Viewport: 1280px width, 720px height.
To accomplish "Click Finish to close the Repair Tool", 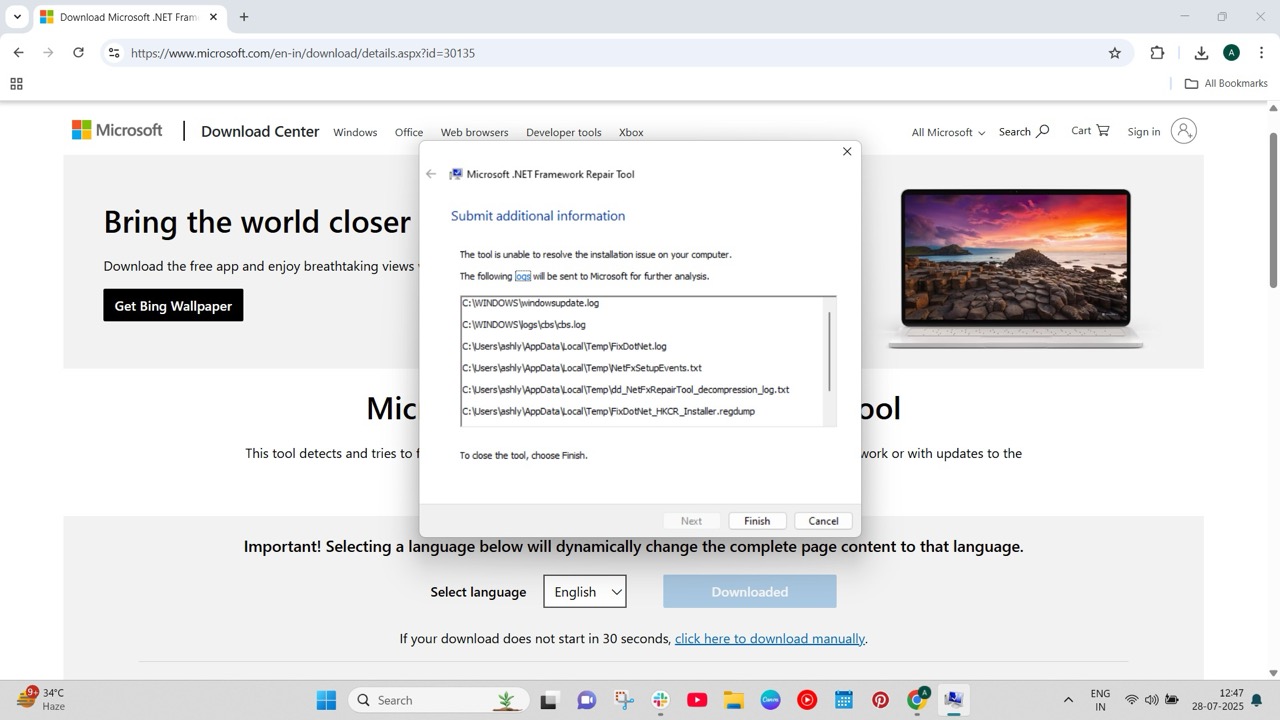I will point(757,520).
